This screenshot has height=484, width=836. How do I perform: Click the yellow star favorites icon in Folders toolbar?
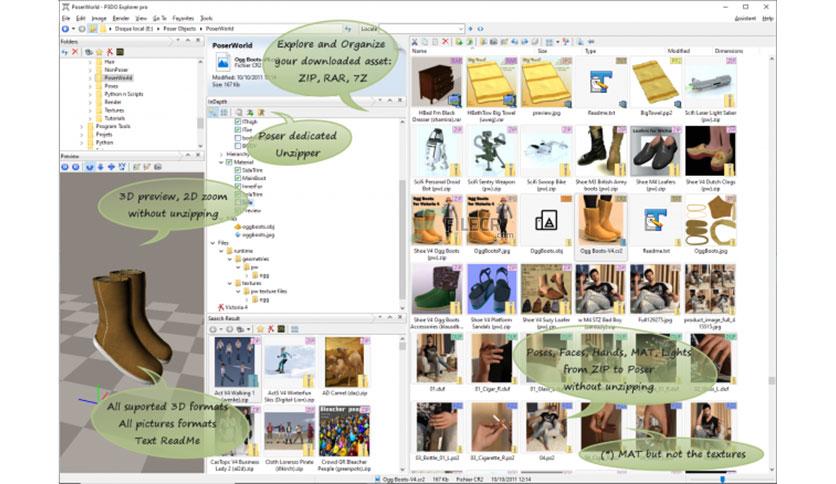[x=99, y=52]
